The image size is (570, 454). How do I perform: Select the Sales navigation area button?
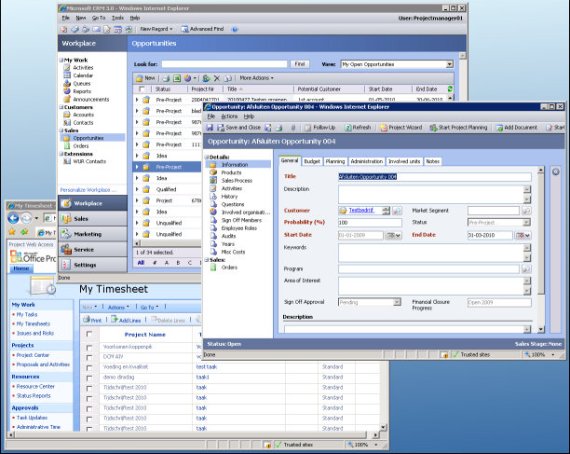(x=93, y=219)
